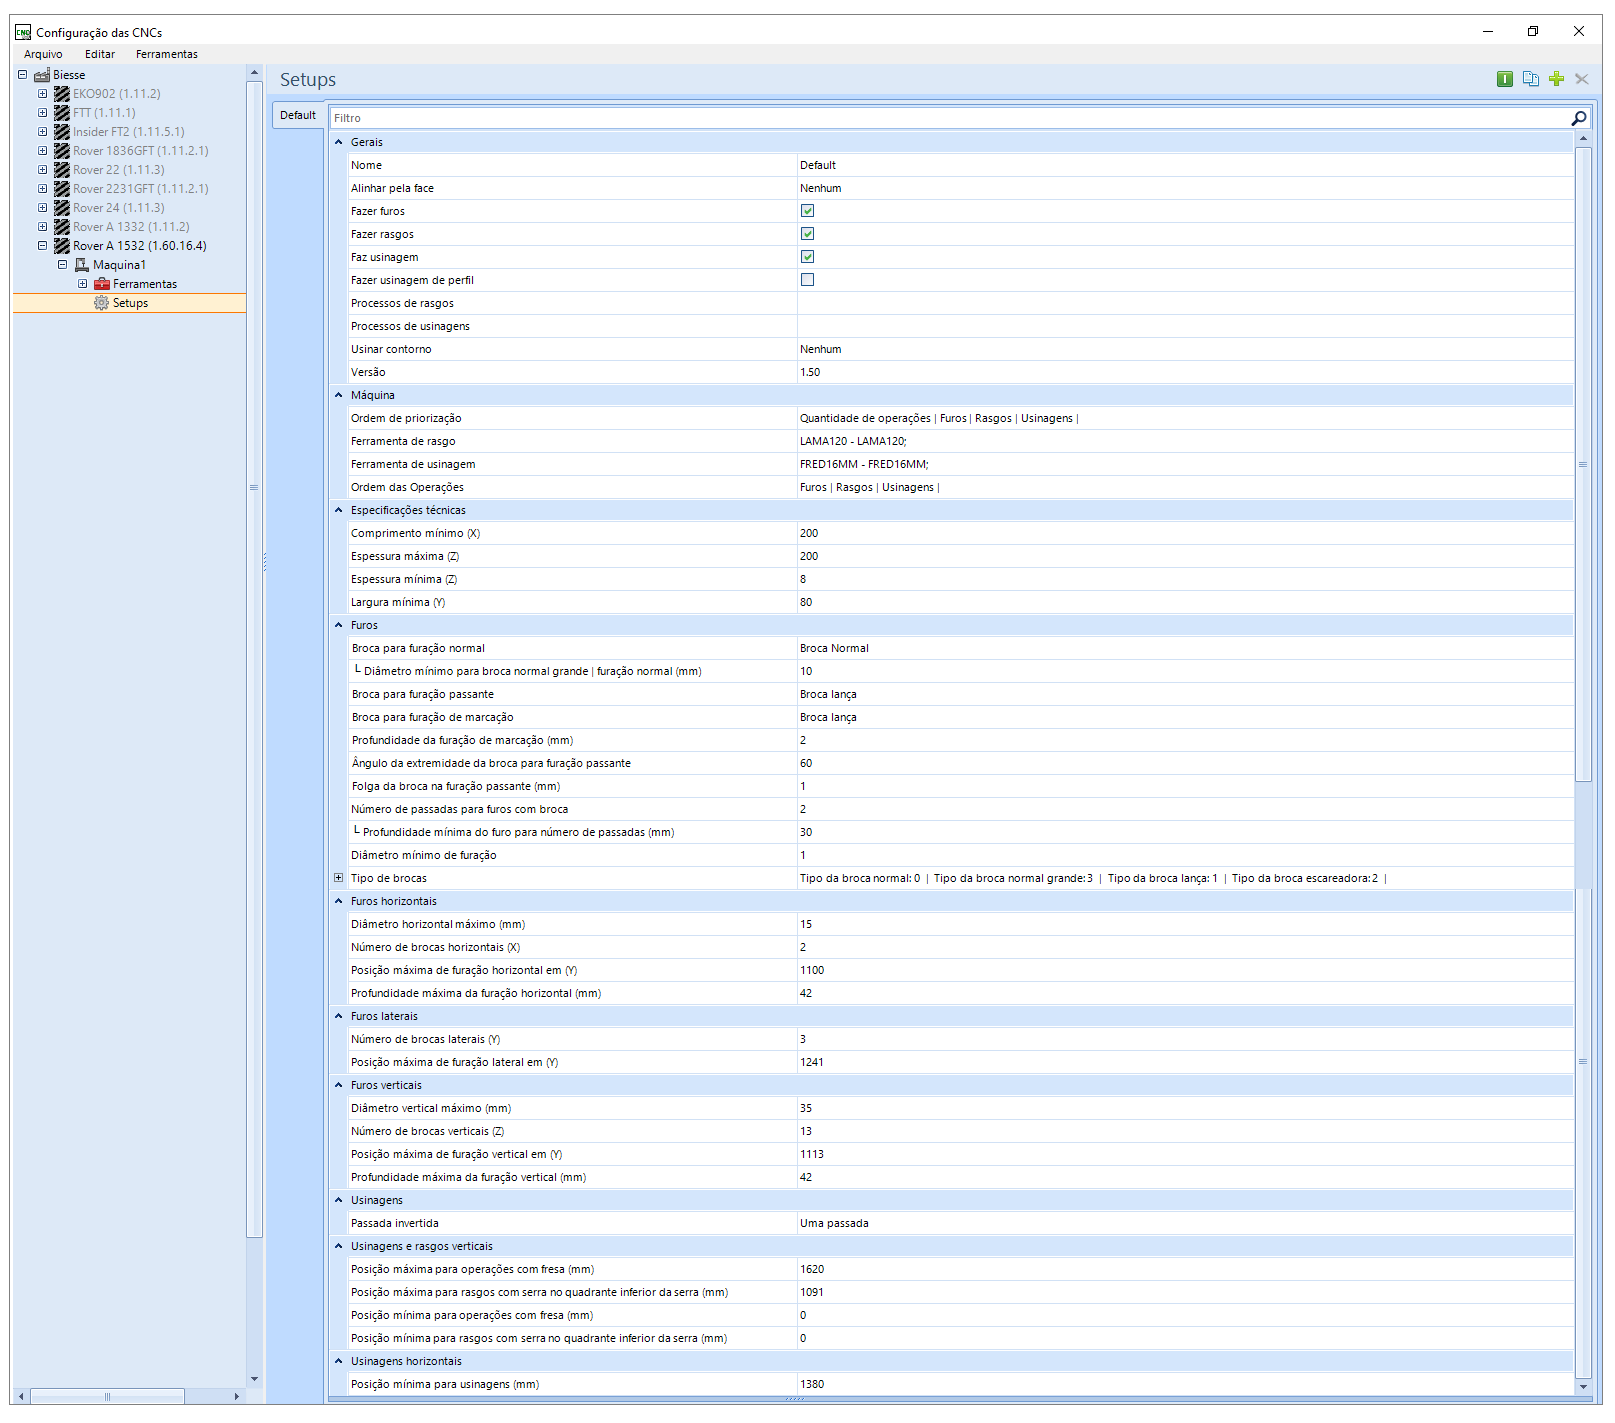The height and width of the screenshot is (1423, 1615).
Task: Click the gear icon beside Setups
Action: pyautogui.click(x=101, y=303)
